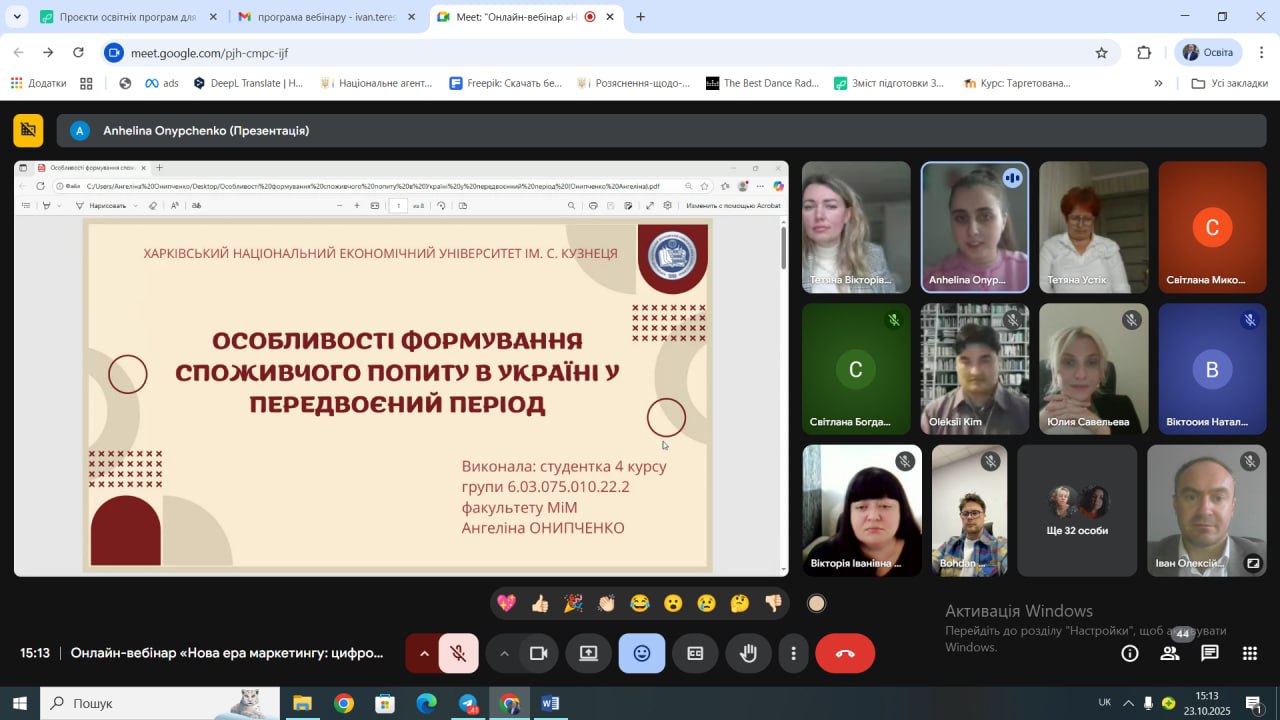Image resolution: width=1280 pixels, height=720 pixels.
Task: Expand video settings arrow next to camera
Action: click(x=504, y=654)
